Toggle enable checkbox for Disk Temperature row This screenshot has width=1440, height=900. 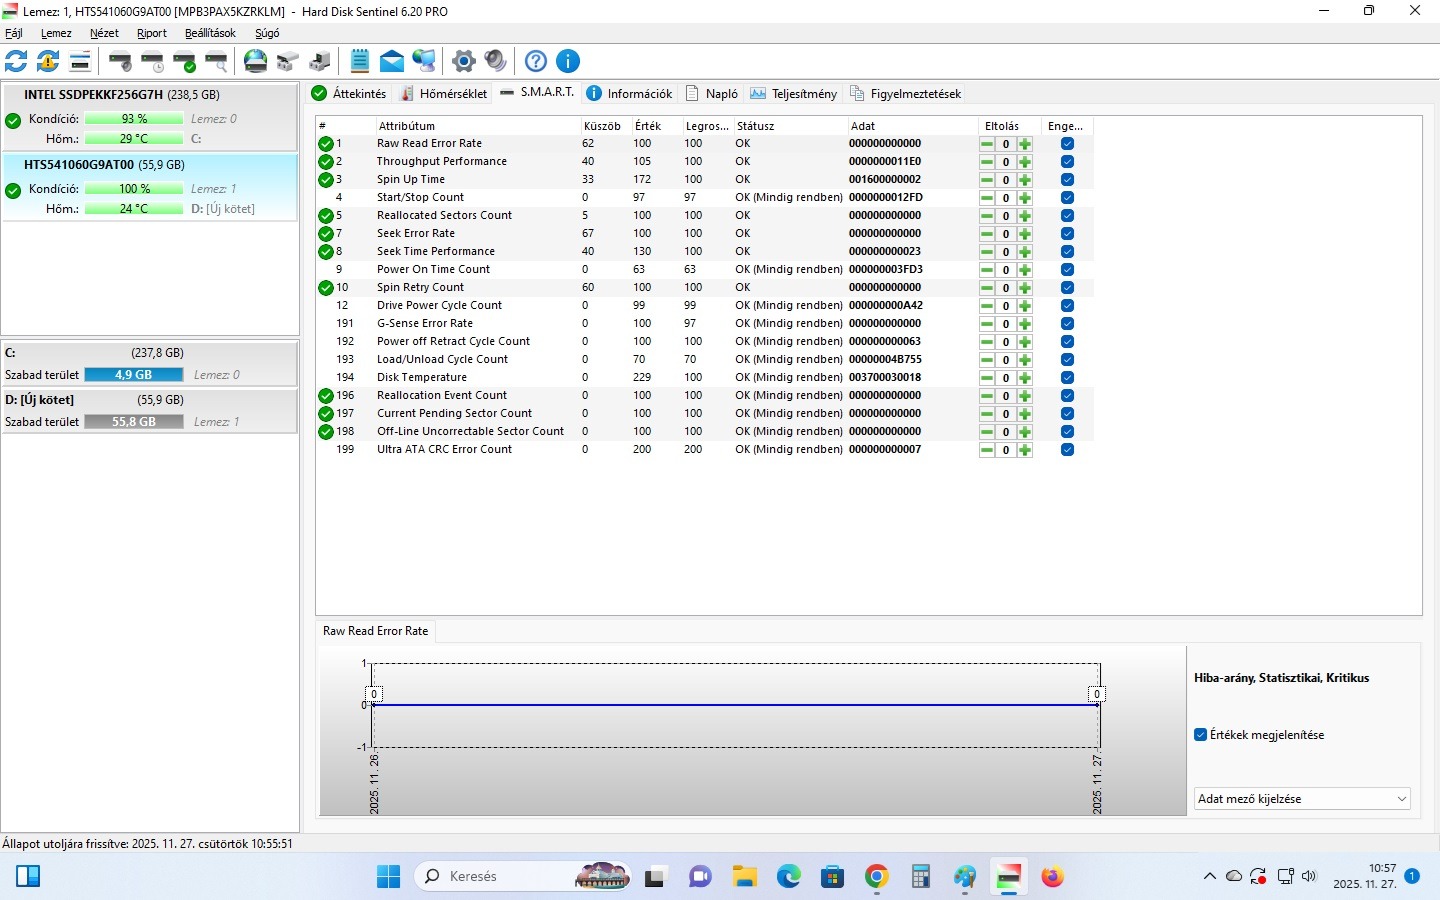[1067, 378]
